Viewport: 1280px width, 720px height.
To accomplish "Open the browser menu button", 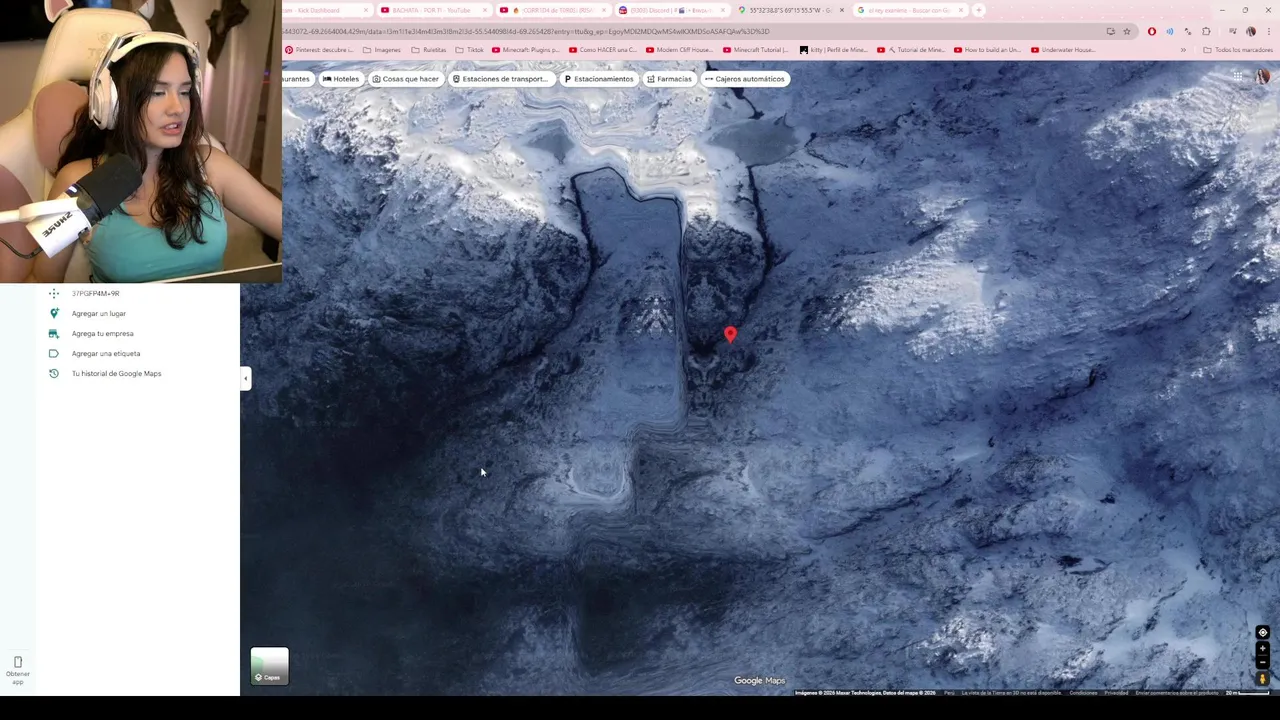I will pyautogui.click(x=1267, y=31).
